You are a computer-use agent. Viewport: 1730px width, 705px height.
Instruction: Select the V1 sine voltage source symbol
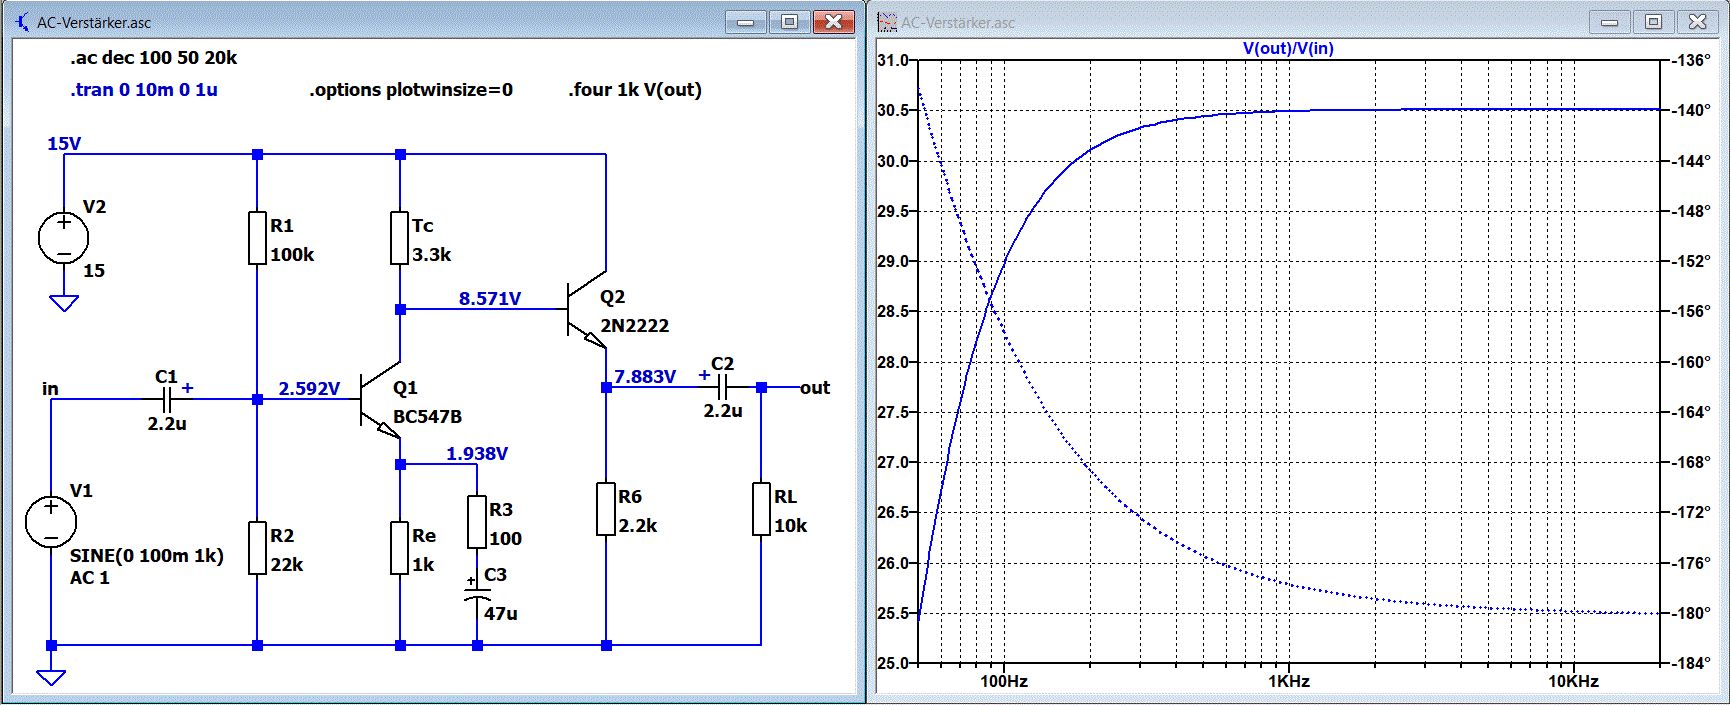pyautogui.click(x=51, y=522)
